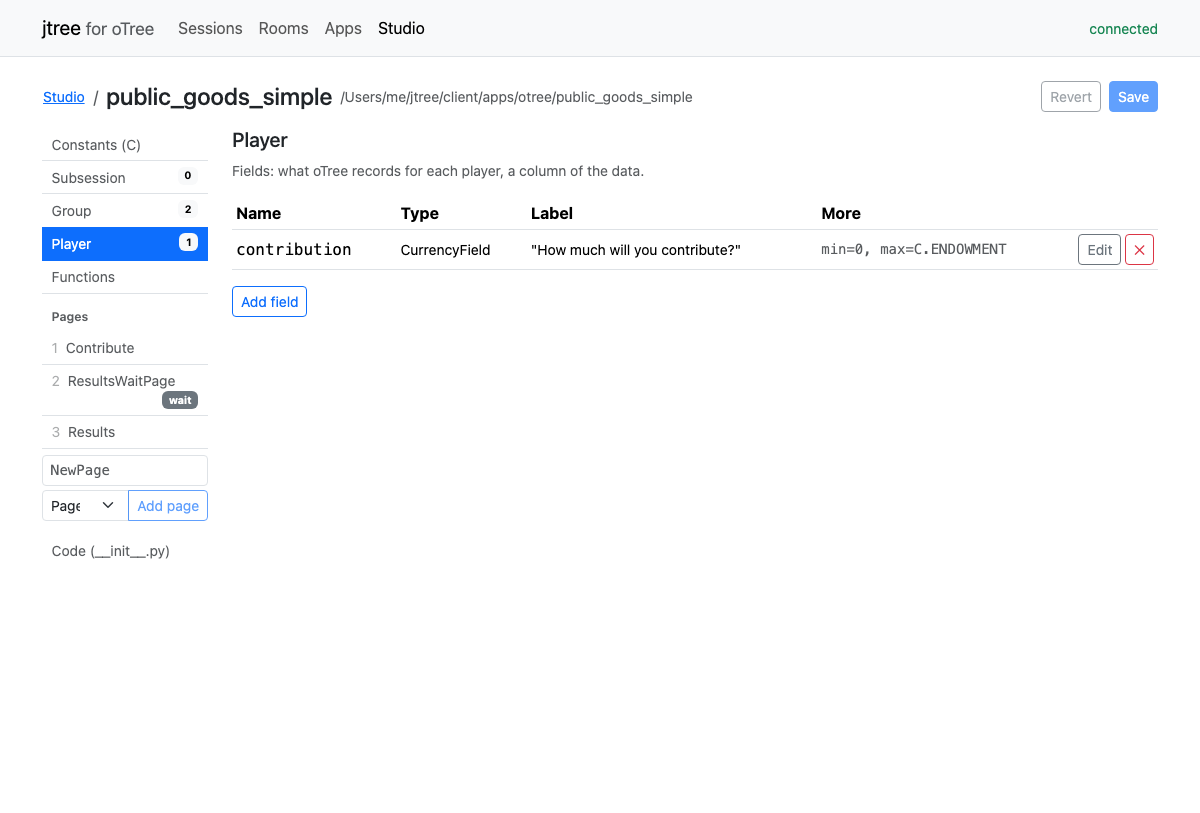Viewport: 1200px width, 813px height.
Task: Save the app changes
Action: (1133, 97)
